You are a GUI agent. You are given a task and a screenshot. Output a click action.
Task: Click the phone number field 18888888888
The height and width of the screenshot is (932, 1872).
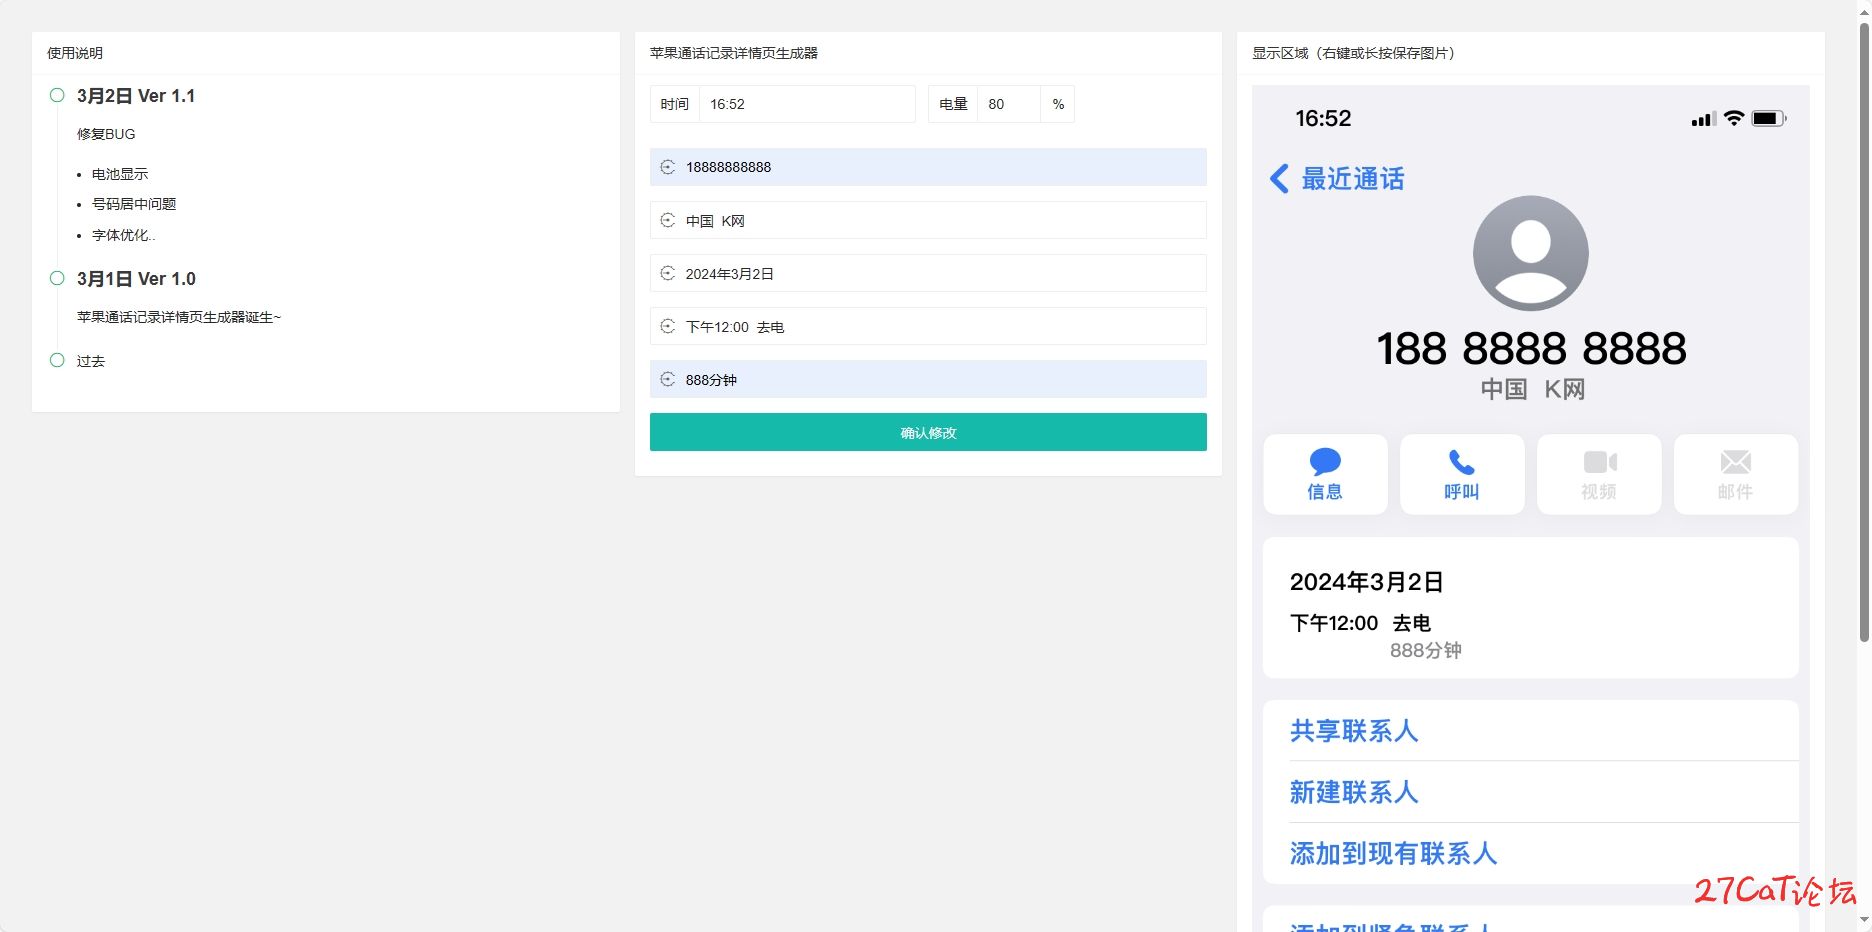[928, 167]
